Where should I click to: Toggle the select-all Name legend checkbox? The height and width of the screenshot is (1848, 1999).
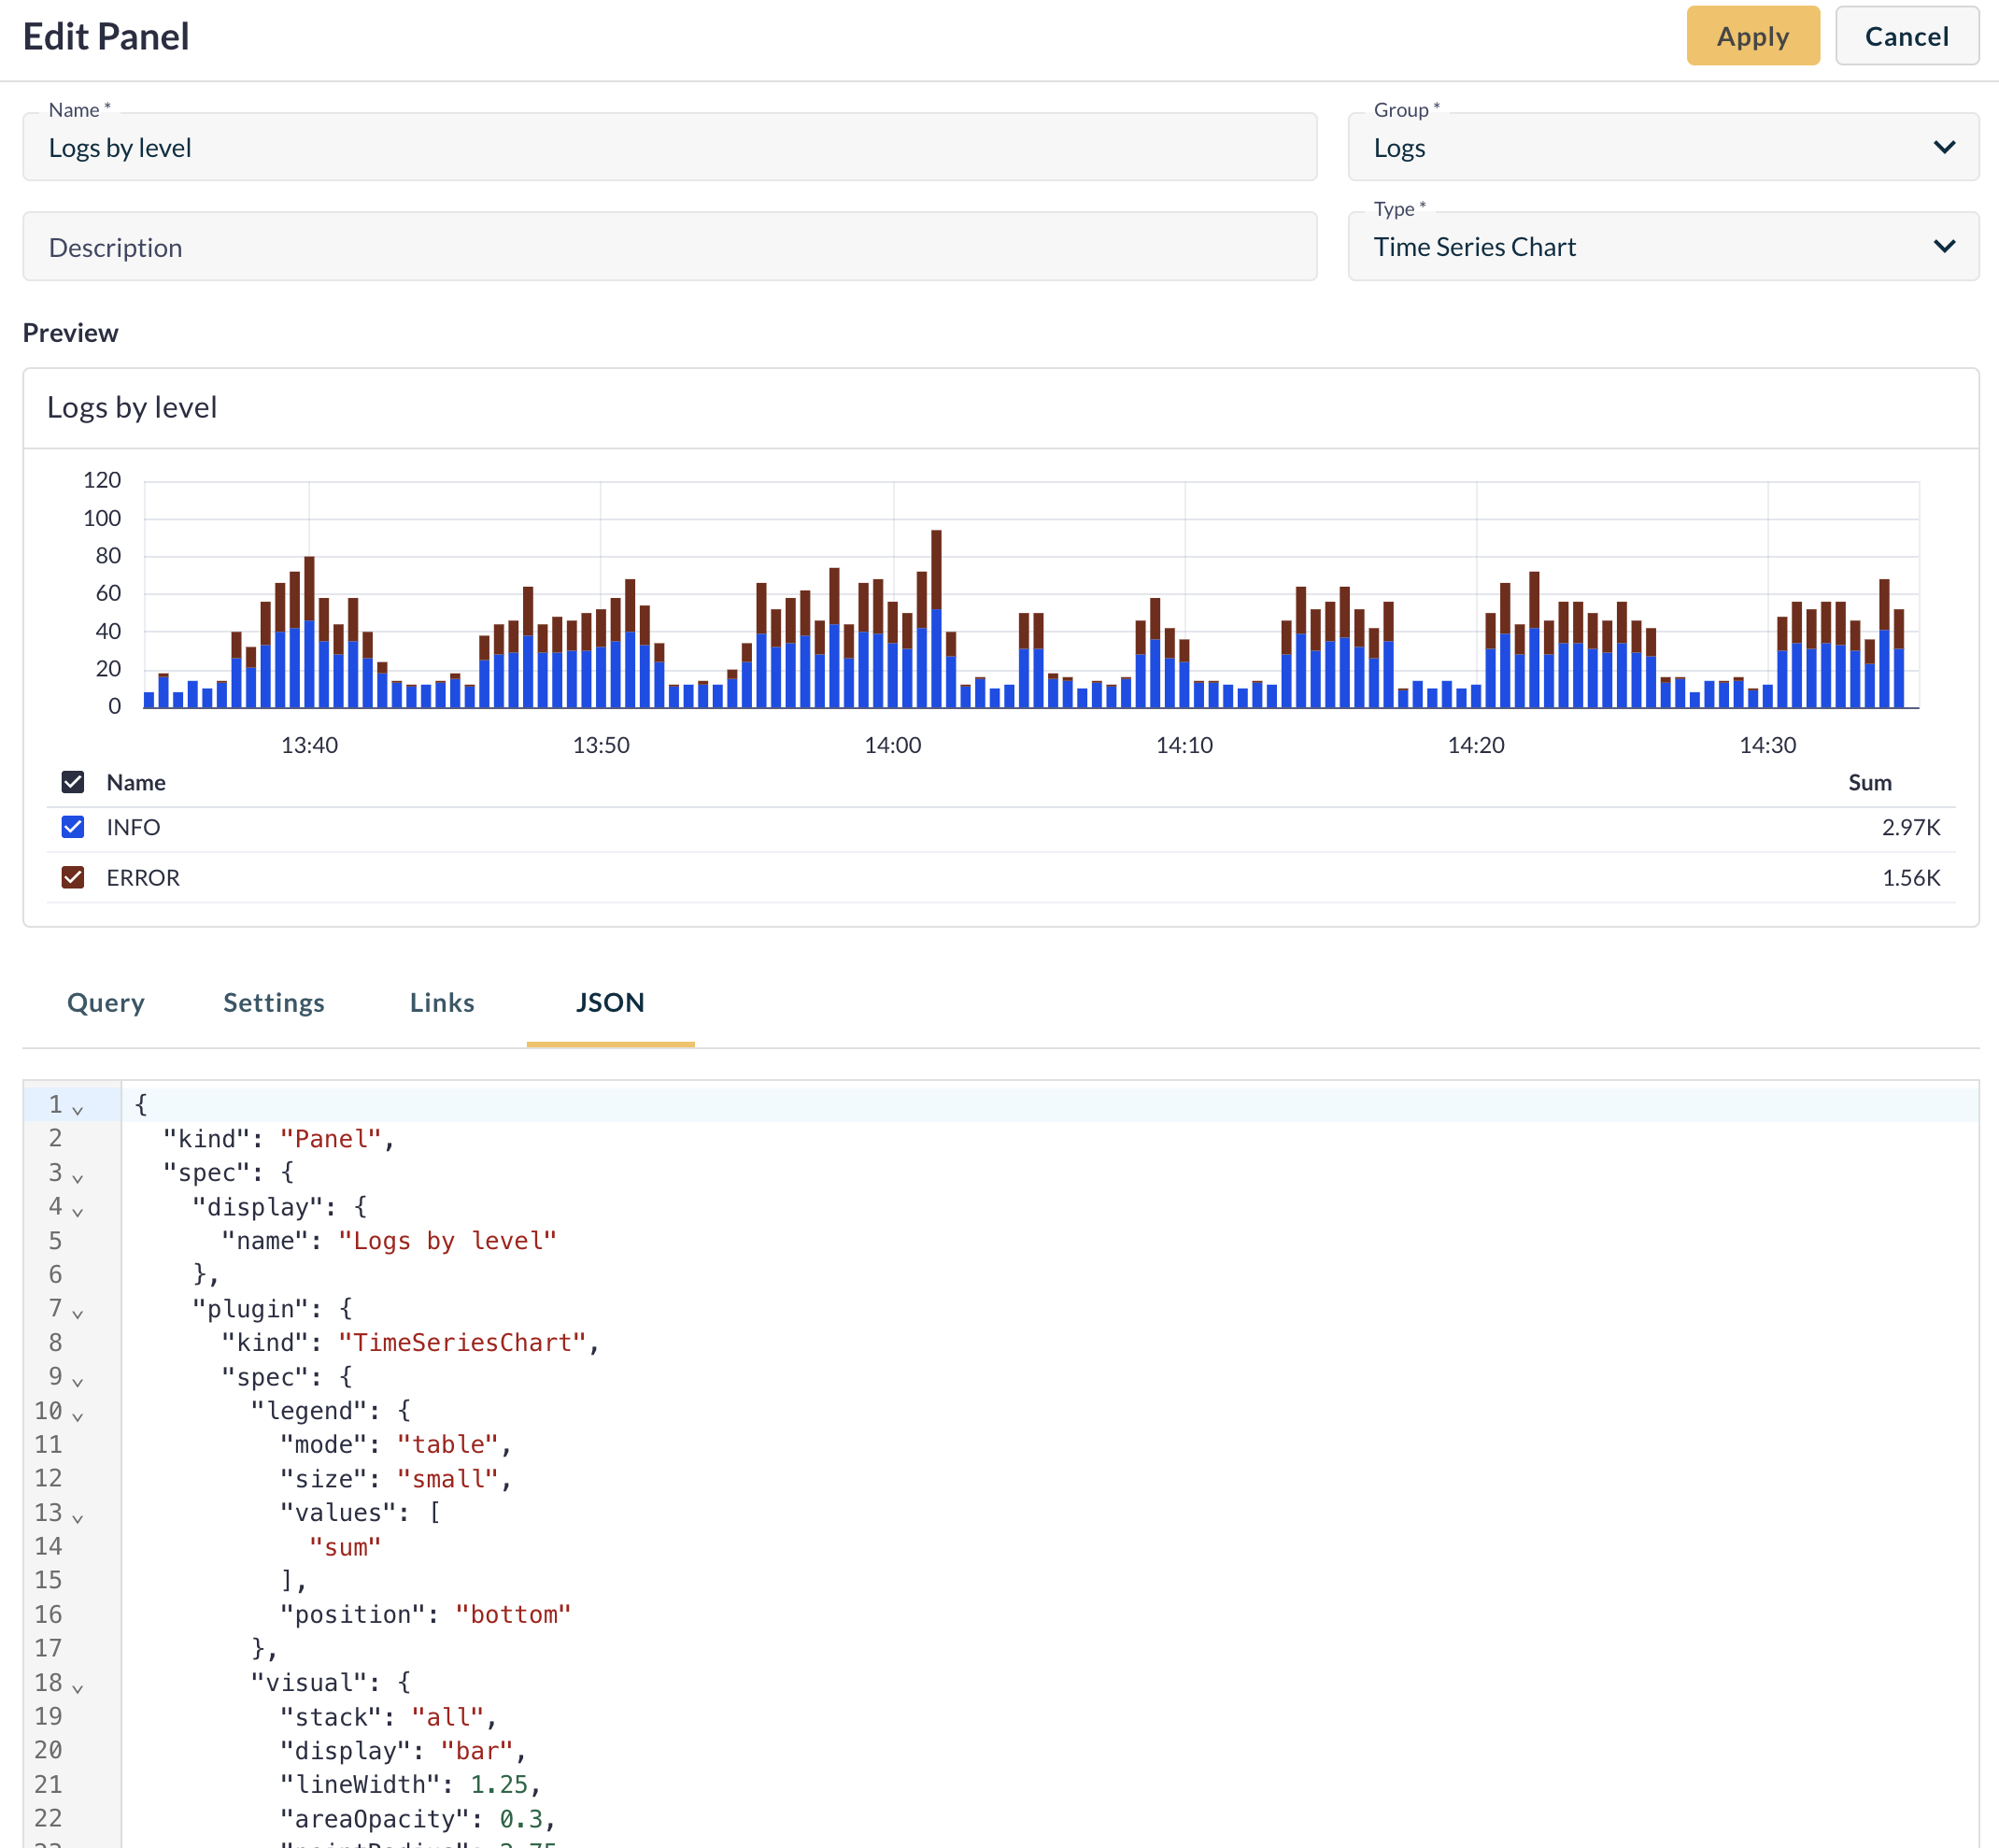(73, 782)
